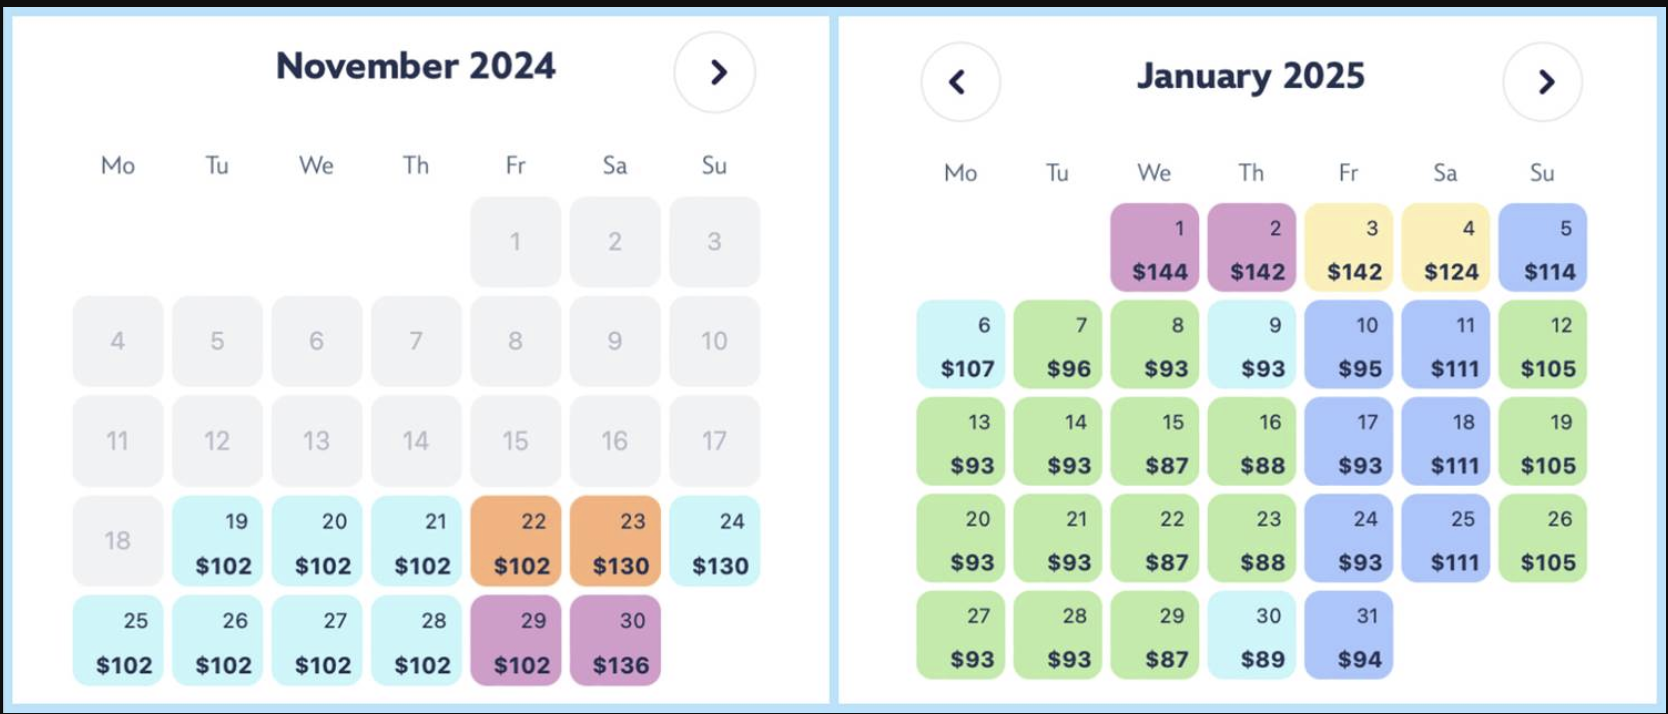Select November 29 purple date cell
The width and height of the screenshot is (1668, 714).
[516, 641]
